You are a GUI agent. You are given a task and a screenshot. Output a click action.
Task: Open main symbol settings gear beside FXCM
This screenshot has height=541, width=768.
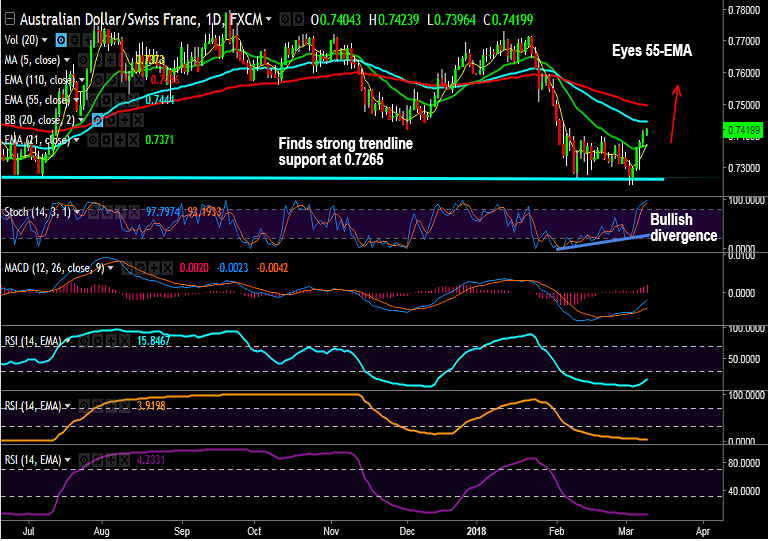(x=298, y=20)
